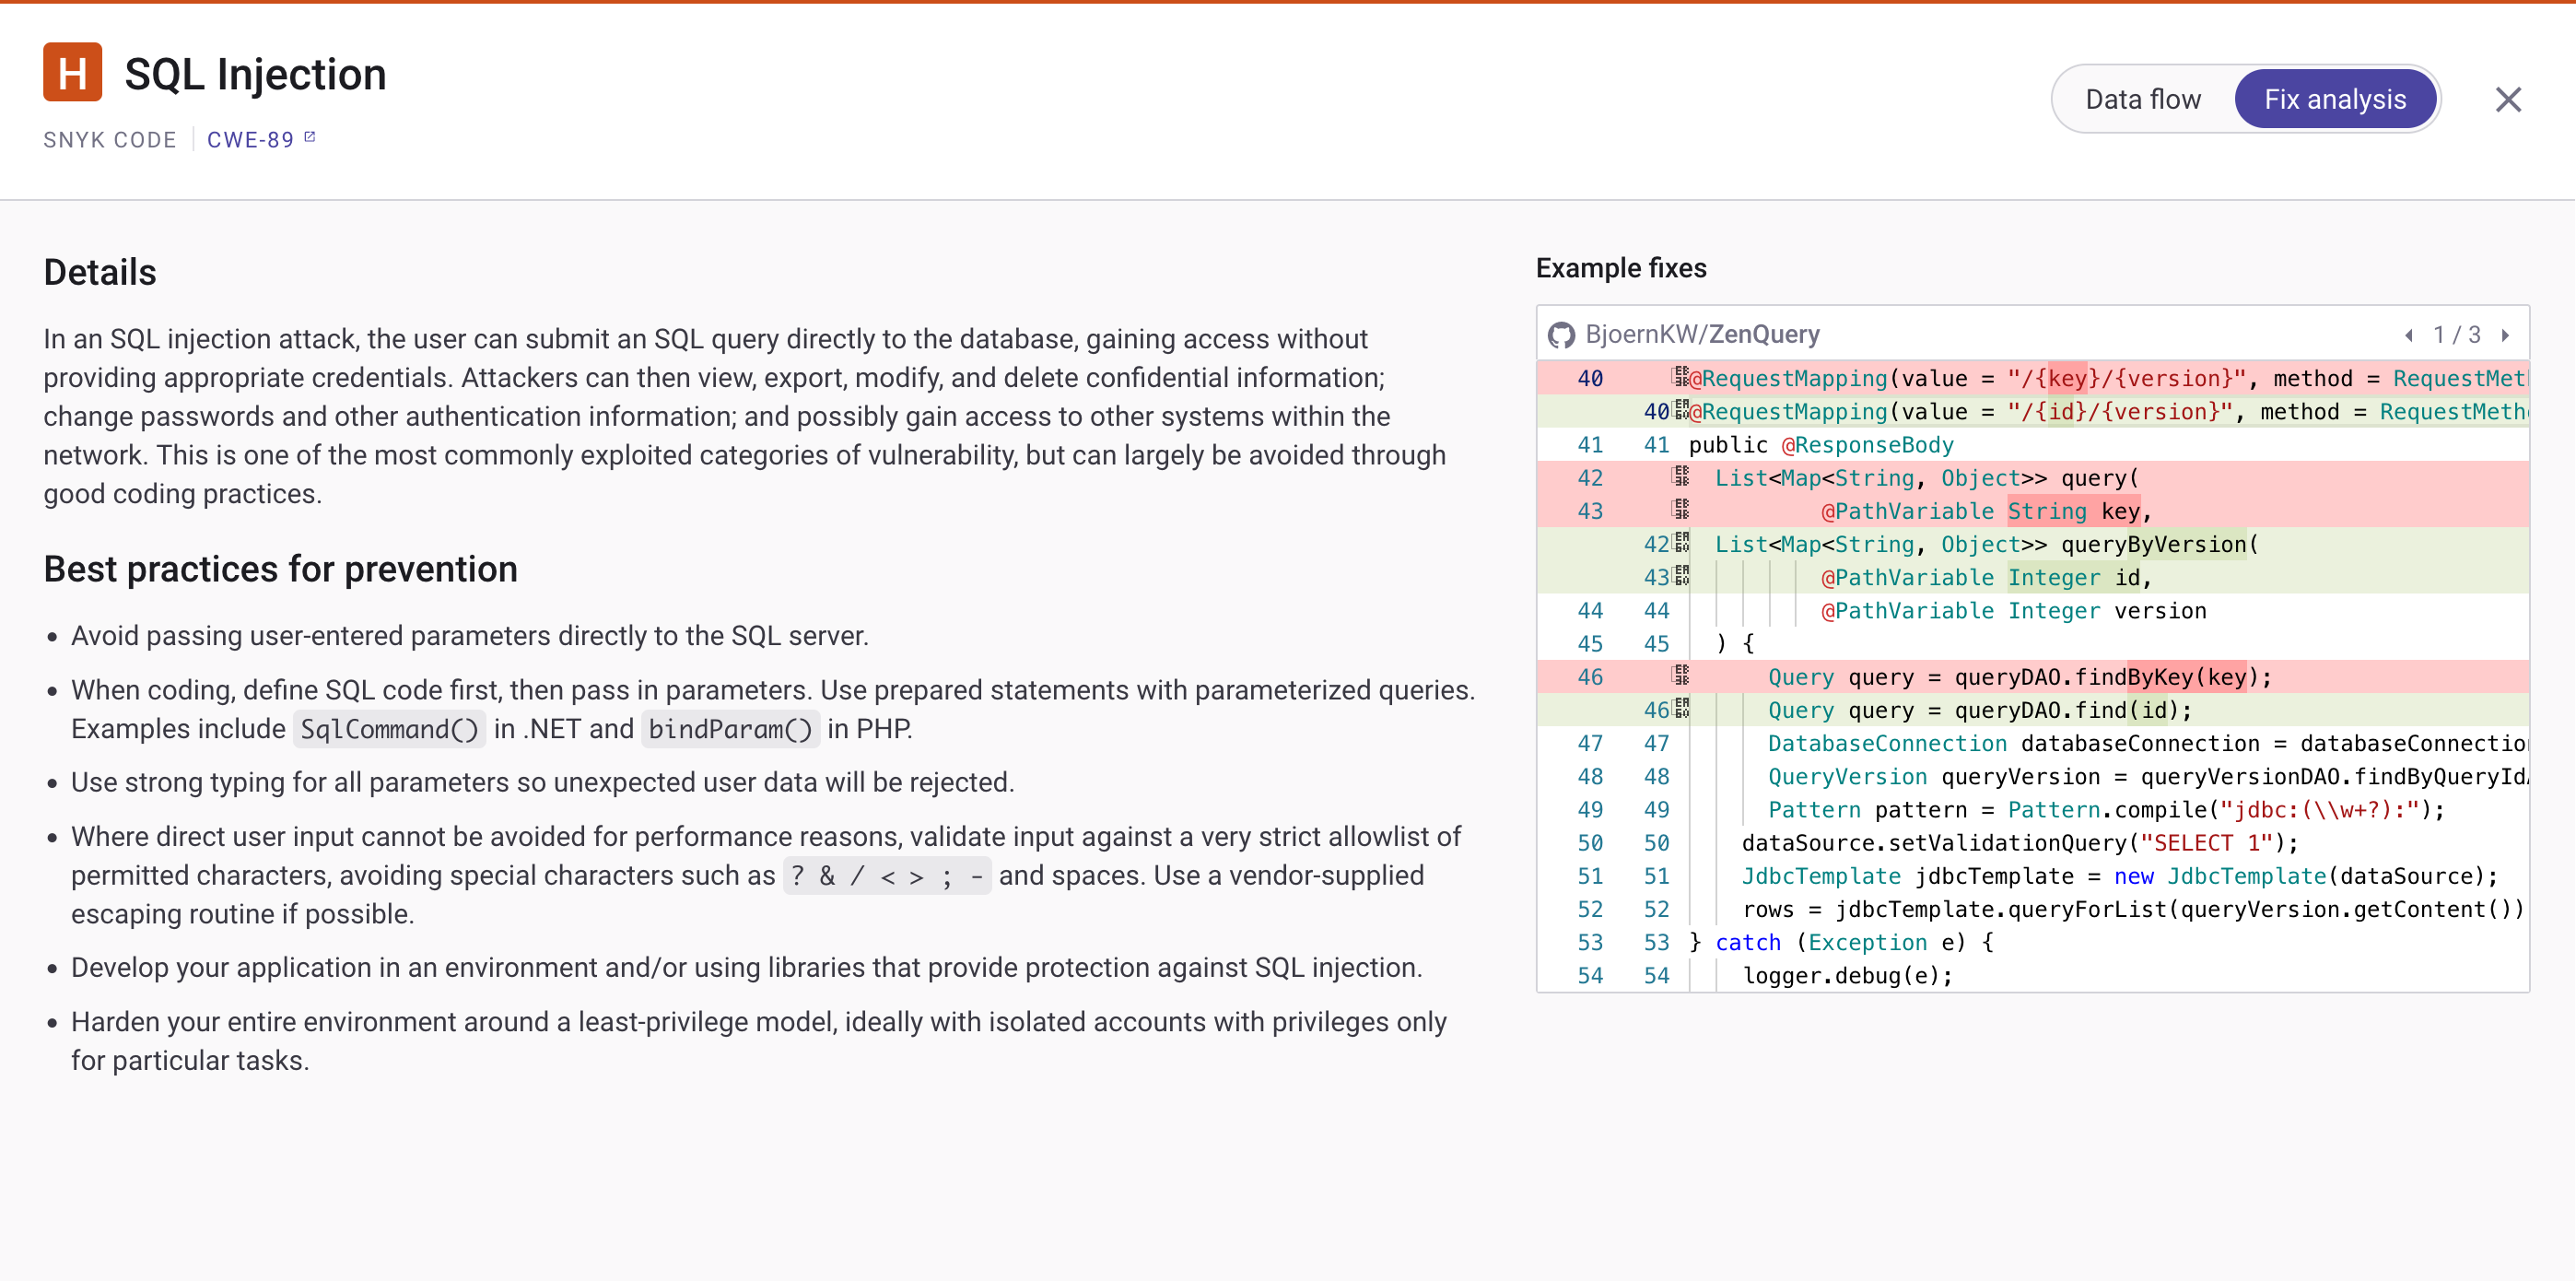
Task: Click diff marker on removed line 42 query(
Action: [x=1681, y=476]
